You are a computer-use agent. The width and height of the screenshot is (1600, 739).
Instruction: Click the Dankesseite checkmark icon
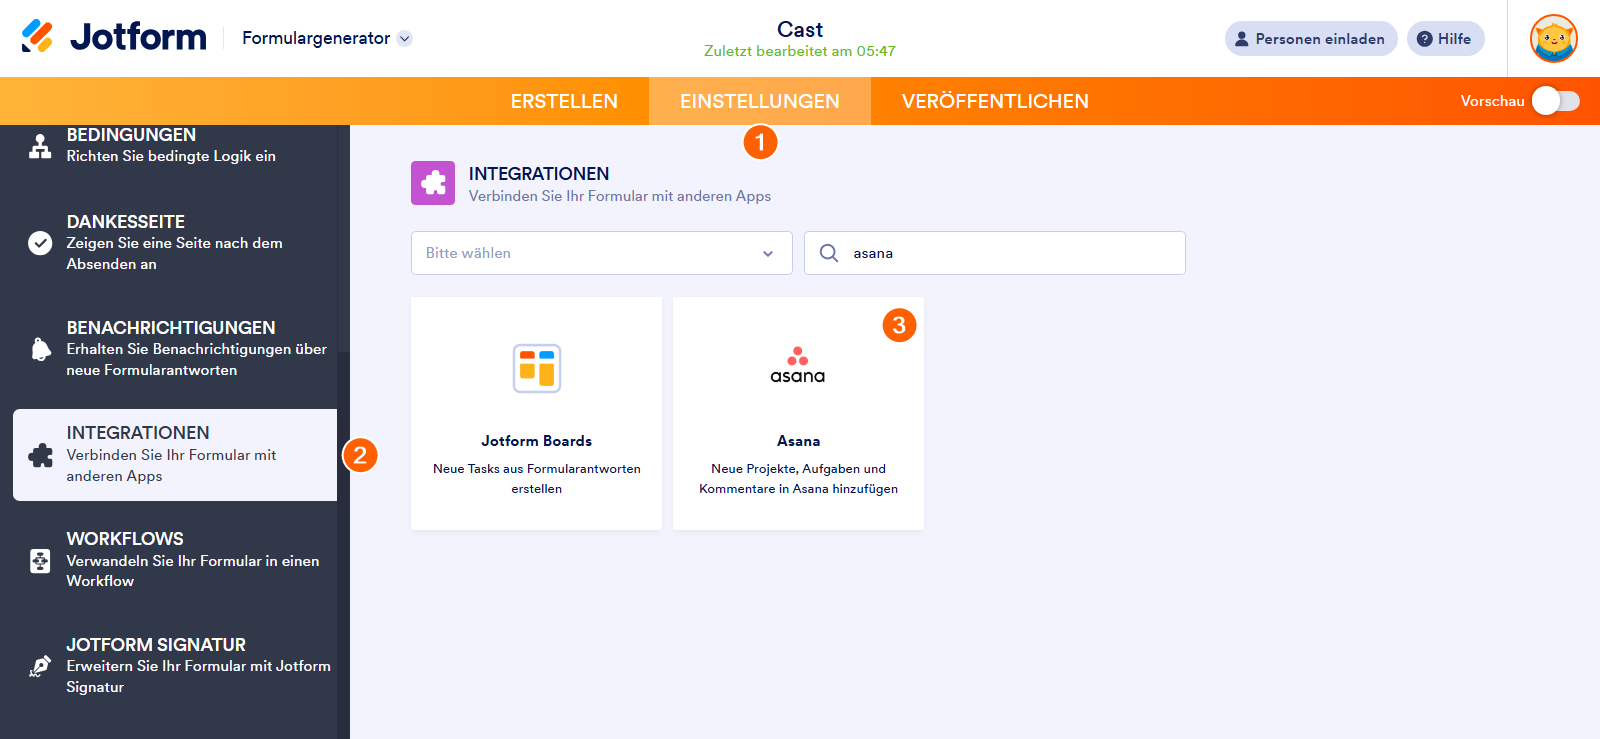click(x=40, y=243)
